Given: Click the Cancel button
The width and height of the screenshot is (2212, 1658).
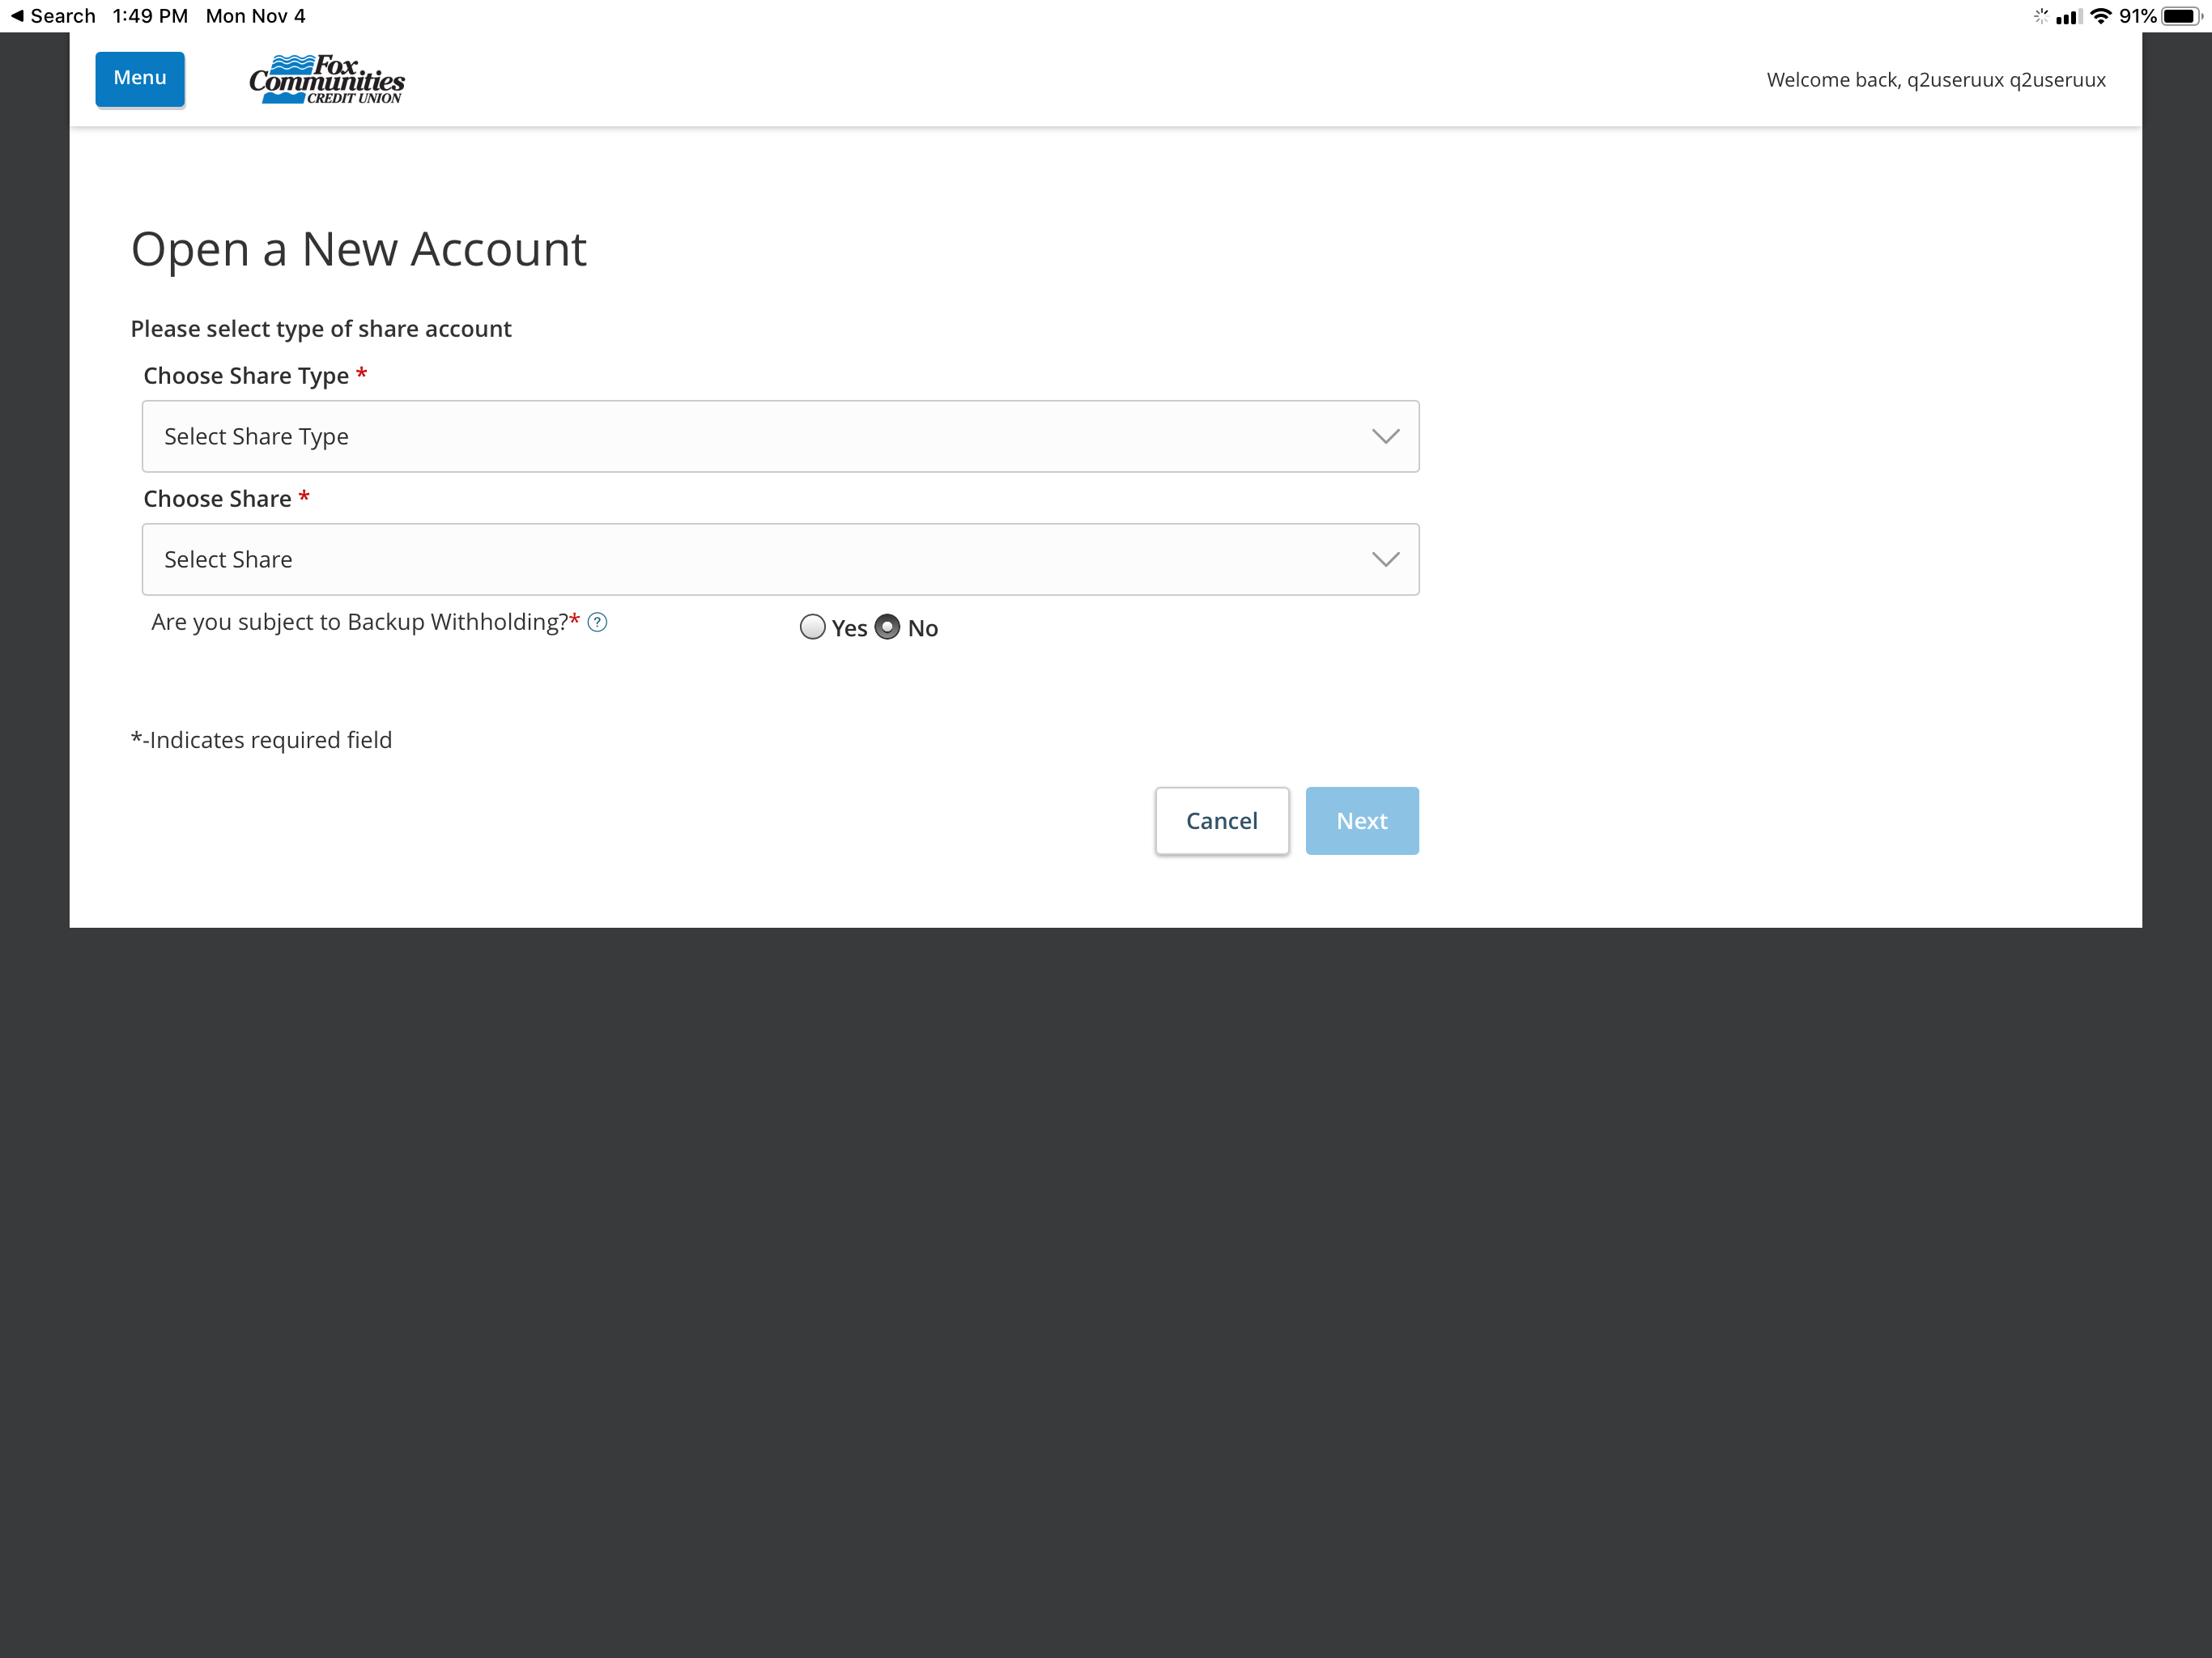Looking at the screenshot, I should click(1221, 821).
